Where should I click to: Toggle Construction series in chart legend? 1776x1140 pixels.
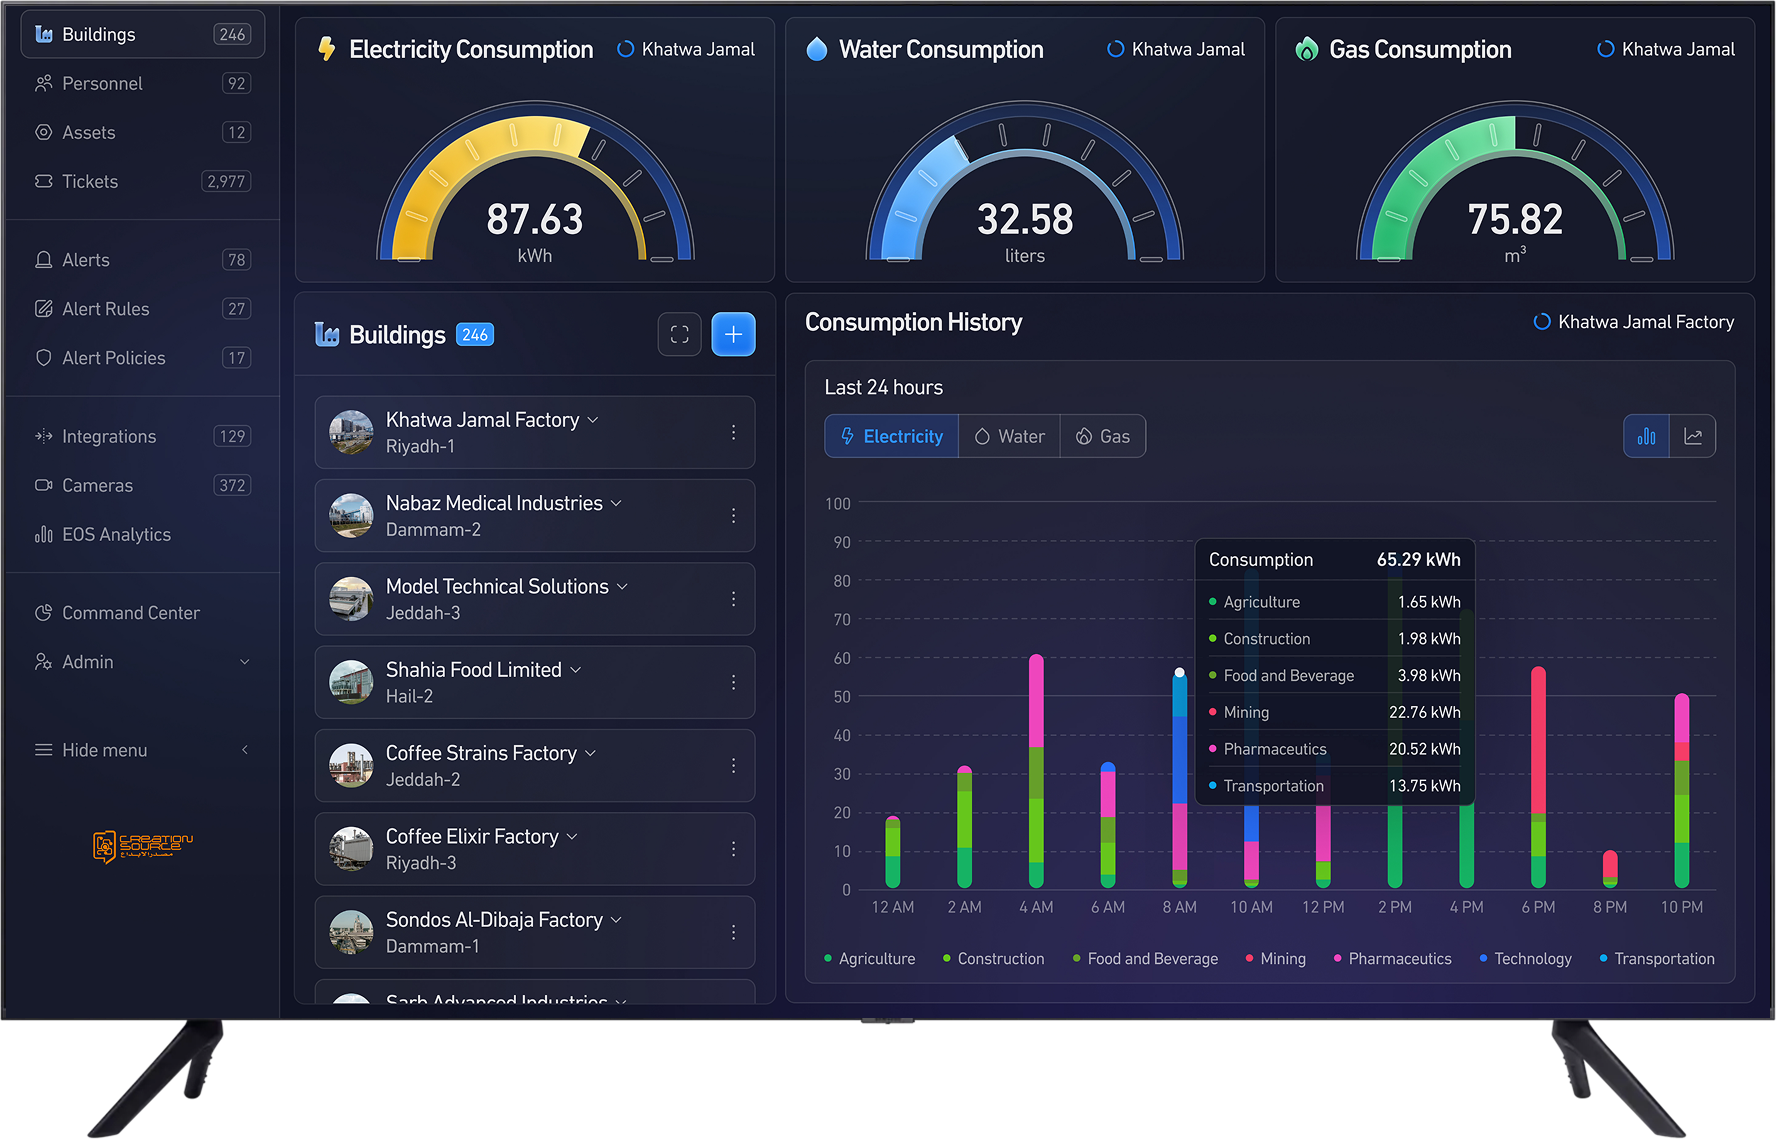(x=993, y=959)
